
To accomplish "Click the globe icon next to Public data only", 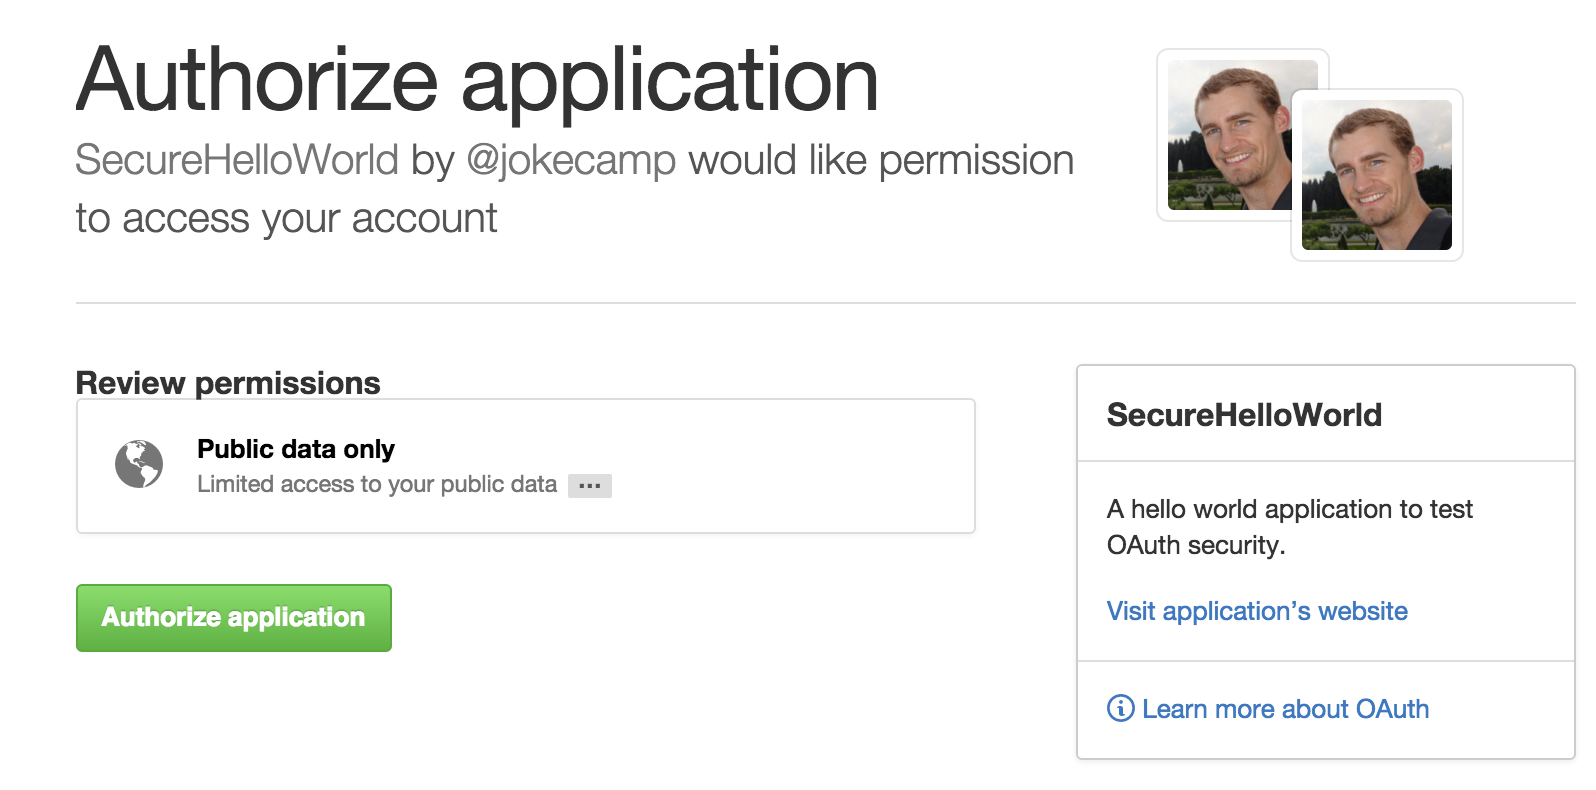I will tap(139, 463).
